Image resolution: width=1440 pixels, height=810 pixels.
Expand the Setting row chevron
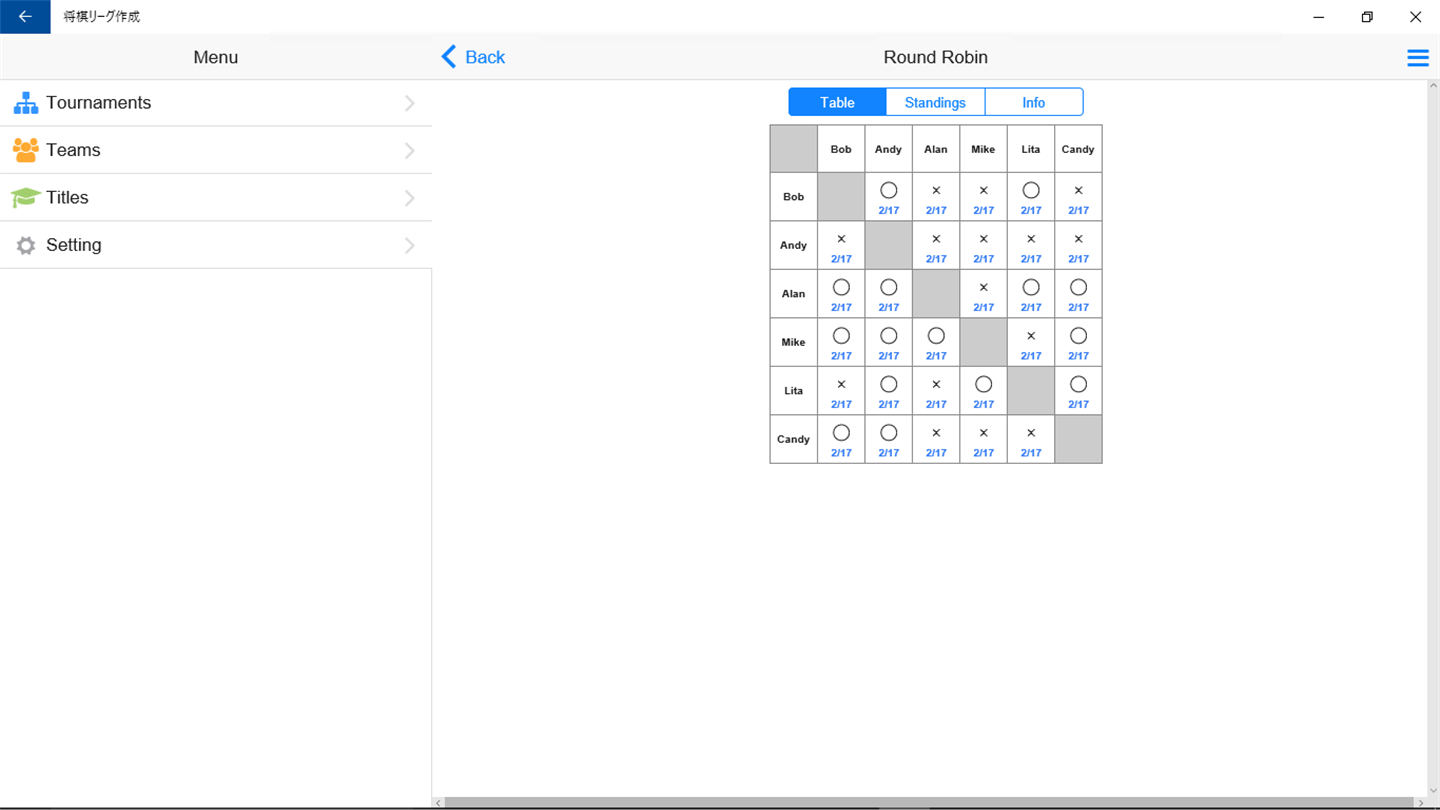click(410, 245)
